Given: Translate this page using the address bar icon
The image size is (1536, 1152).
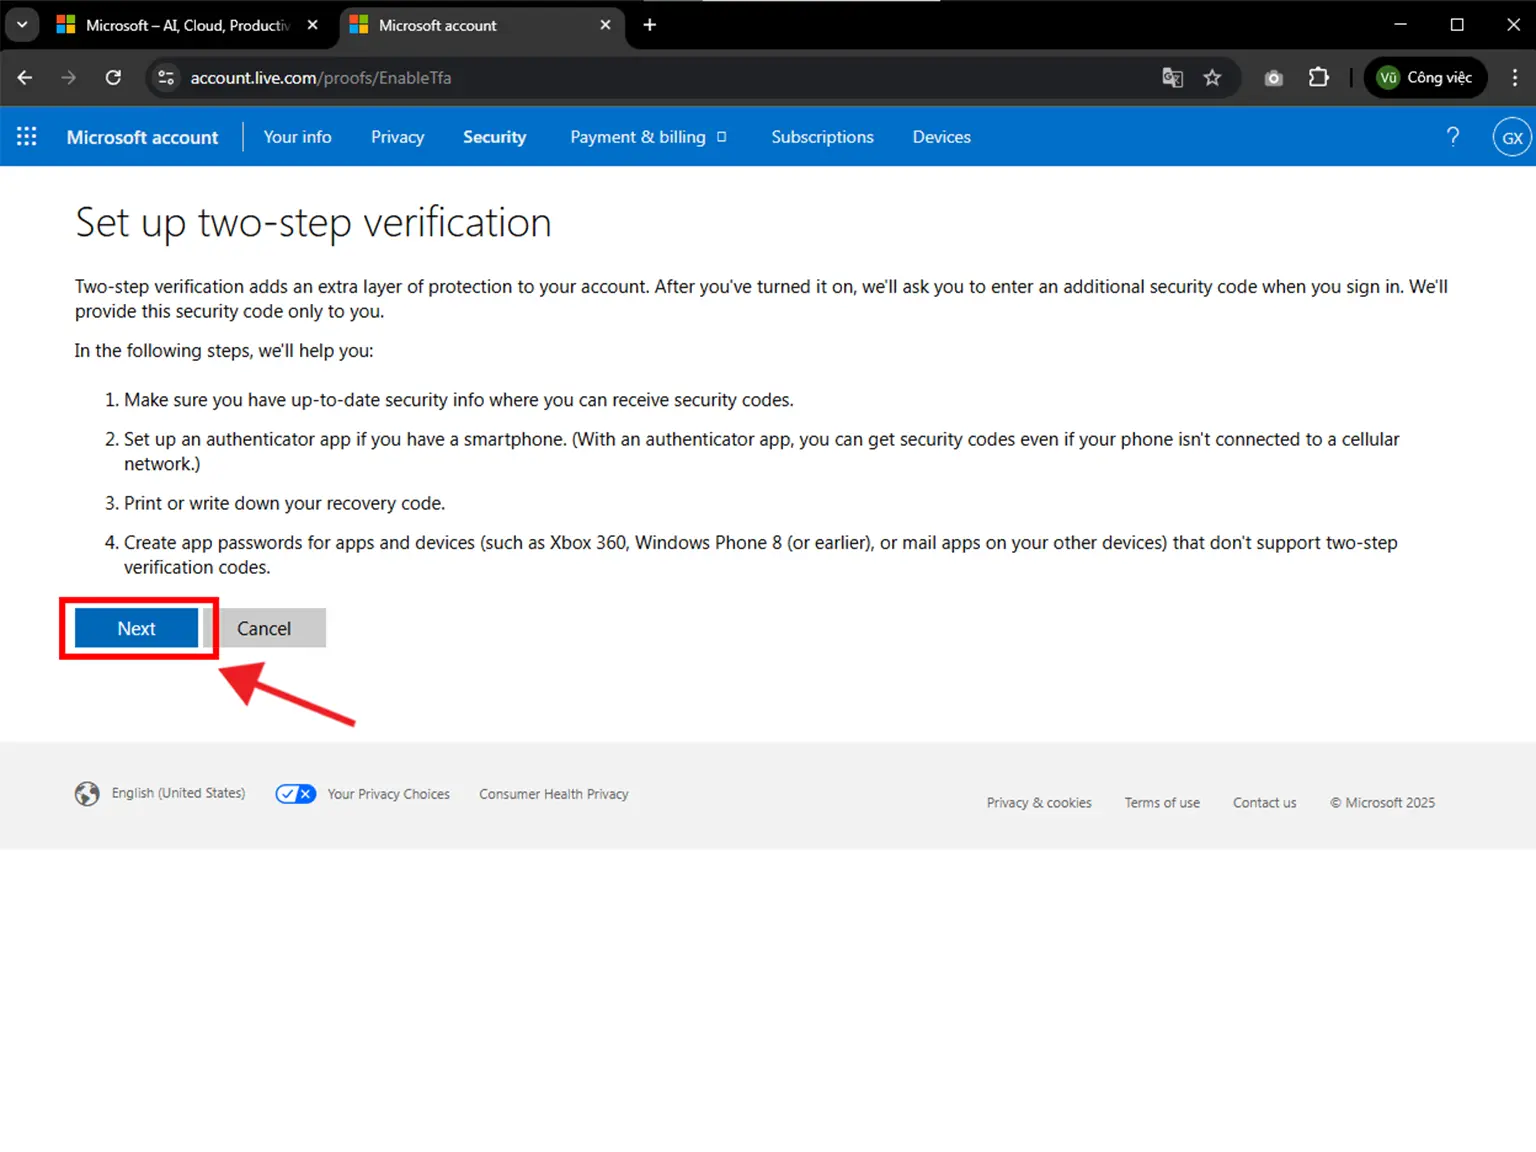Looking at the screenshot, I should click(1172, 77).
